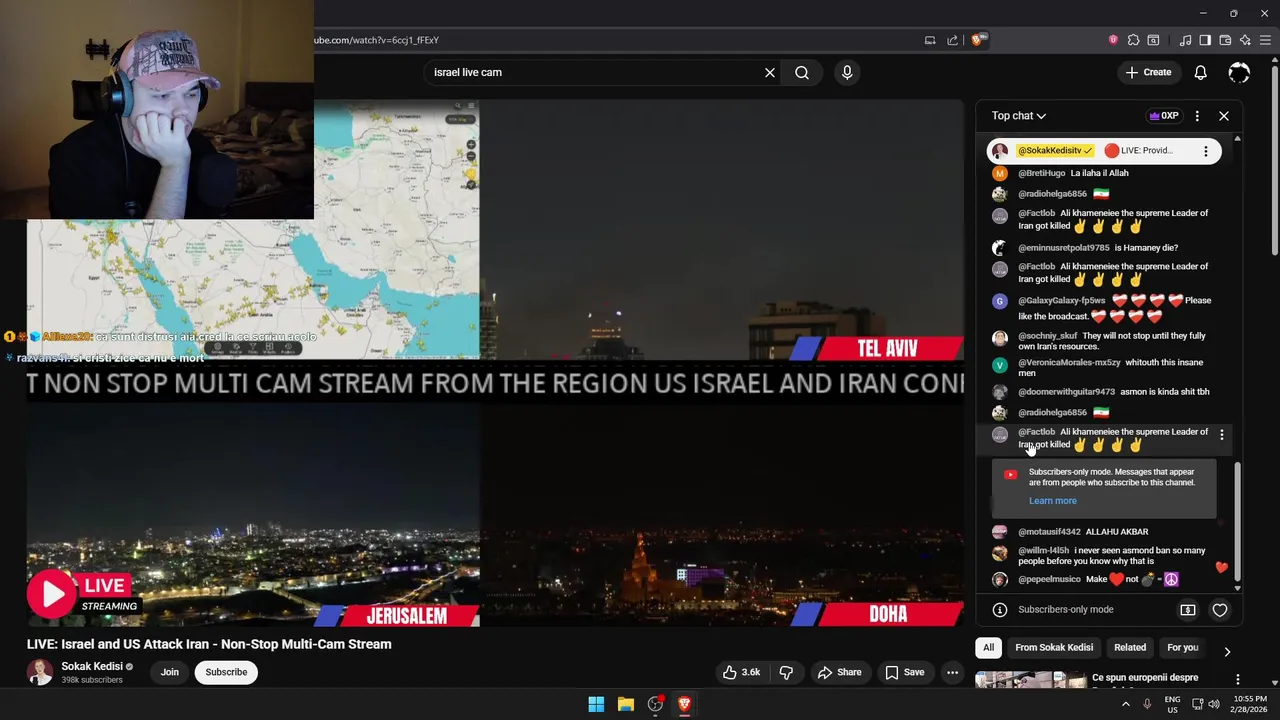Share page via address bar icon
Screen dimensions: 1280x720
(x=952, y=40)
